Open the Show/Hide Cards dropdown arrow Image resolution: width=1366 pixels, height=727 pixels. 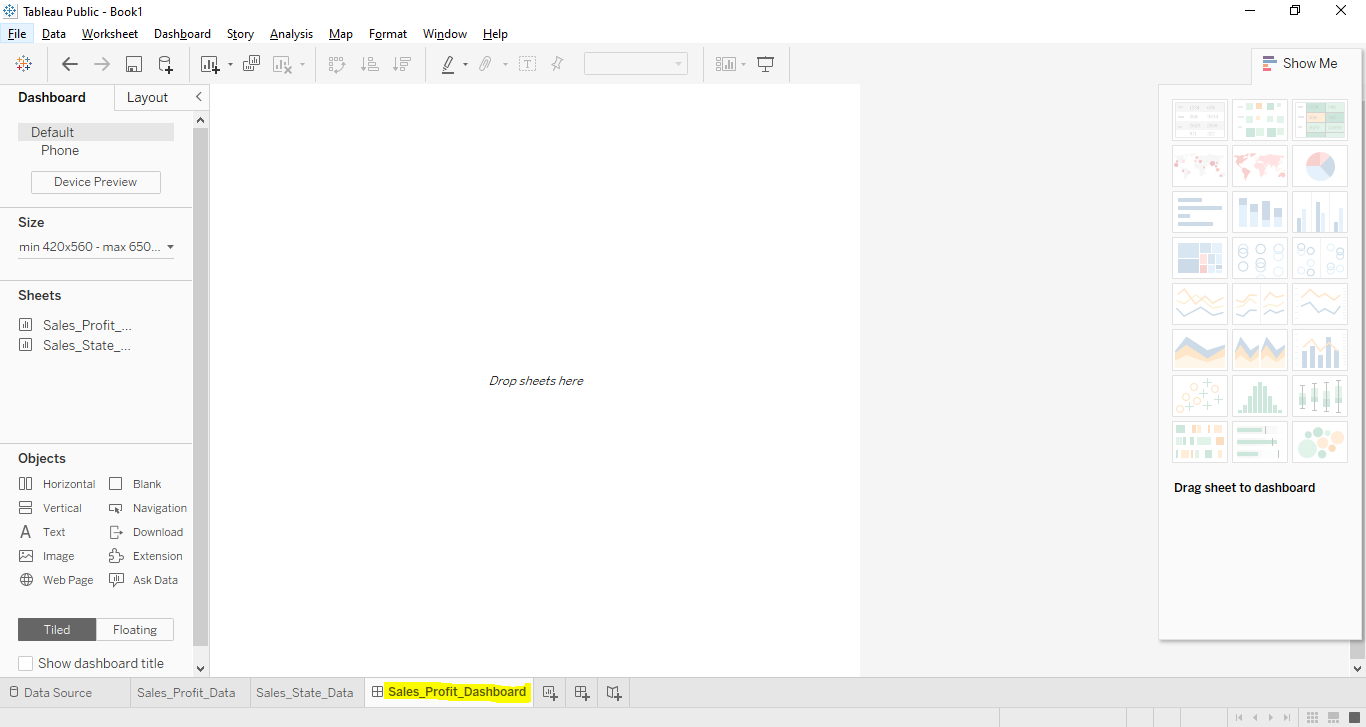pos(743,65)
